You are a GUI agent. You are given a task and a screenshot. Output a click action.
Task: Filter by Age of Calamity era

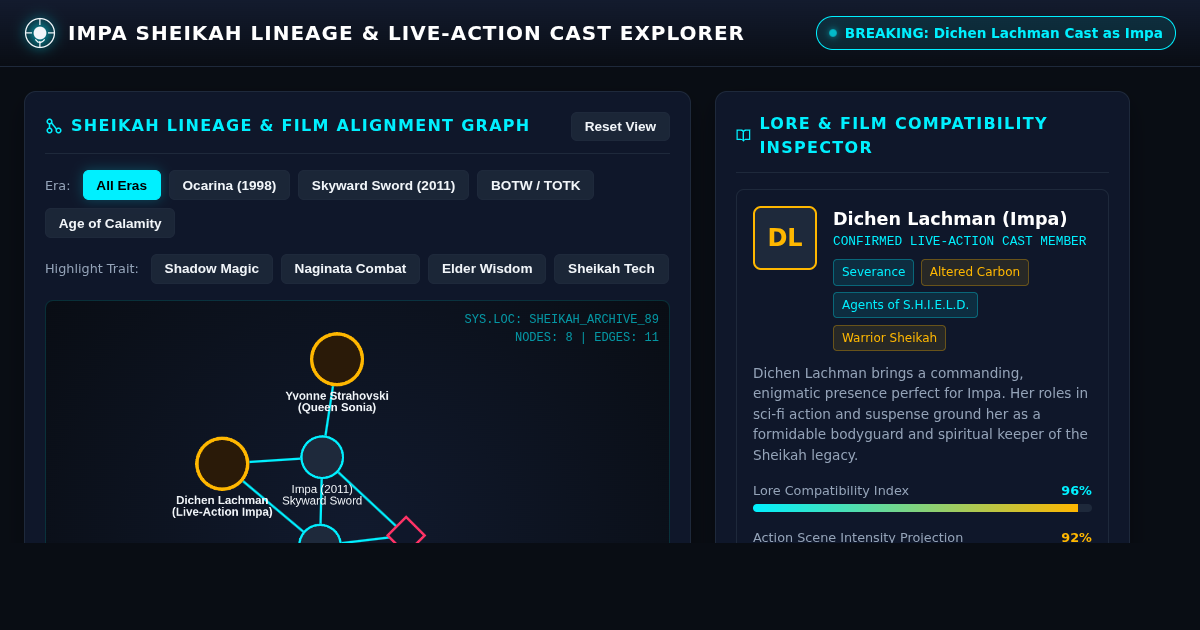pos(110,223)
